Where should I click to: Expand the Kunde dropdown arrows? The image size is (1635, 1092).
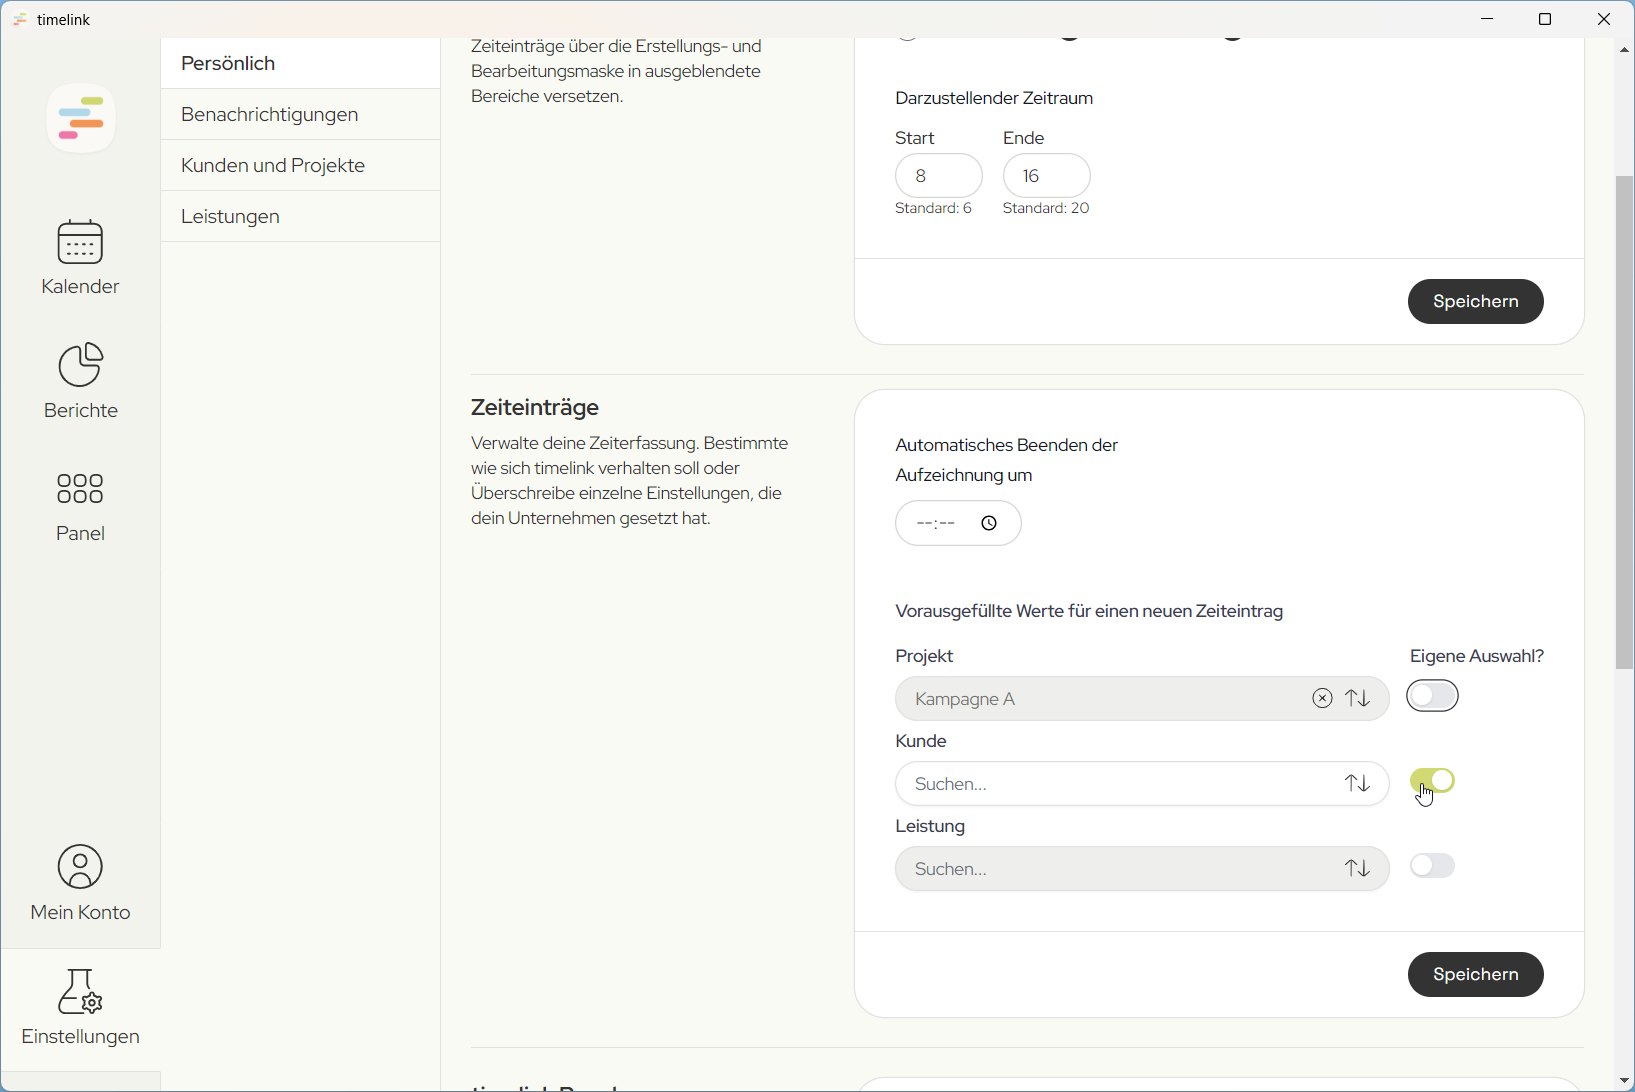[x=1358, y=784]
